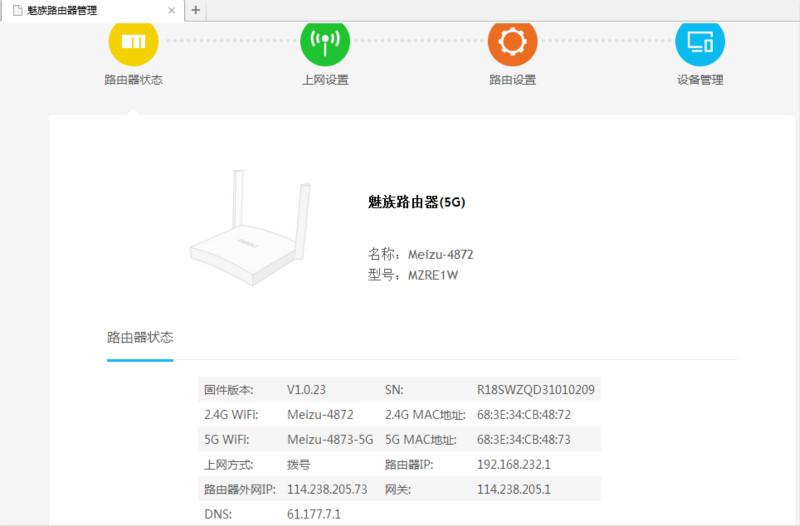The image size is (800, 526).
Task: Click the page icon on the browser tab
Action: tap(18, 10)
